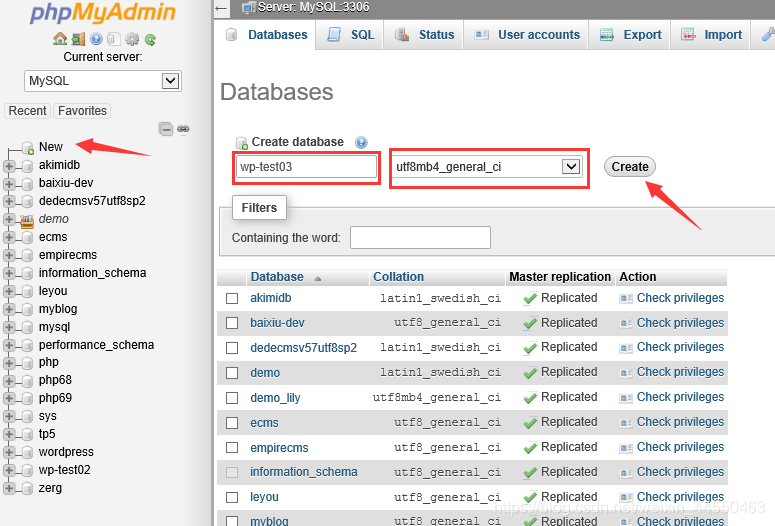The image size is (775, 526).
Task: Click the log out door icon
Action: (x=78, y=39)
